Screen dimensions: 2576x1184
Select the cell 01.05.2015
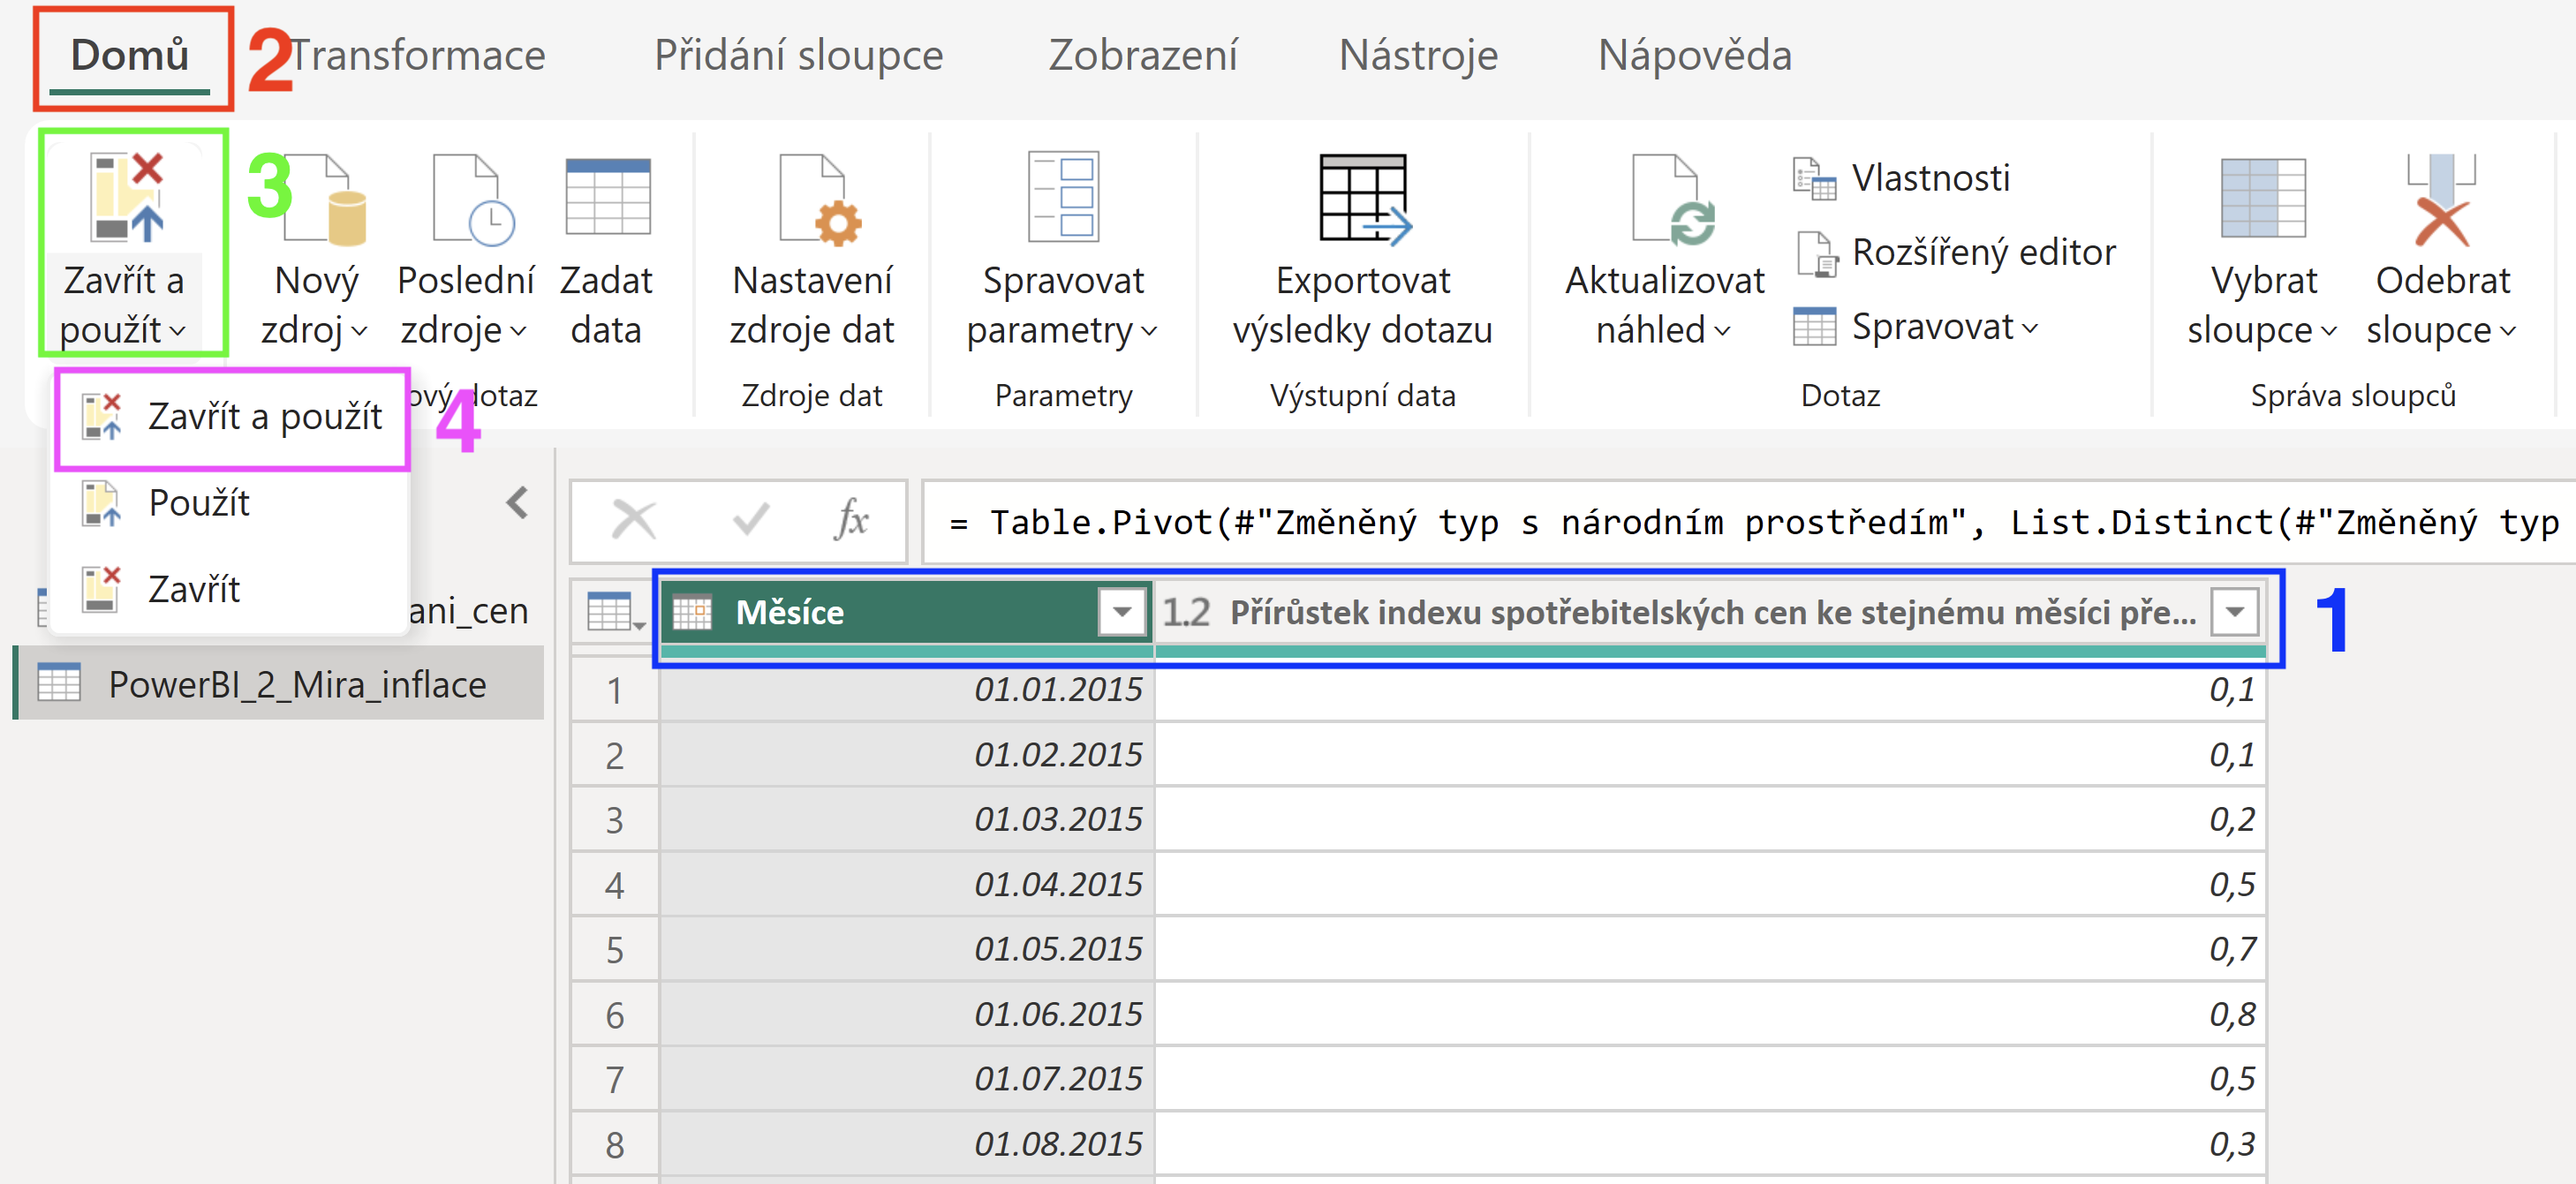(x=907, y=948)
